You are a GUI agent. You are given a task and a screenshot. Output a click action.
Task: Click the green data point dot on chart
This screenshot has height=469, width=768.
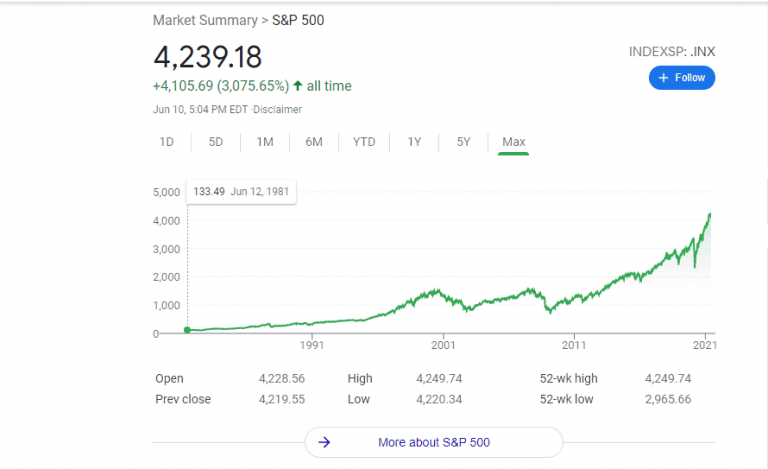pyautogui.click(x=187, y=330)
